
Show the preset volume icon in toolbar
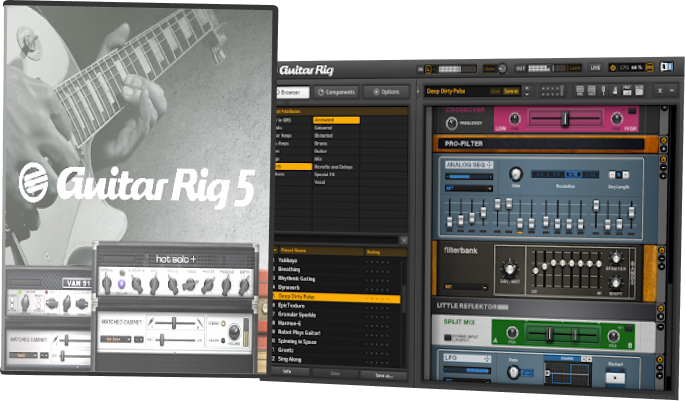pyautogui.click(x=627, y=90)
